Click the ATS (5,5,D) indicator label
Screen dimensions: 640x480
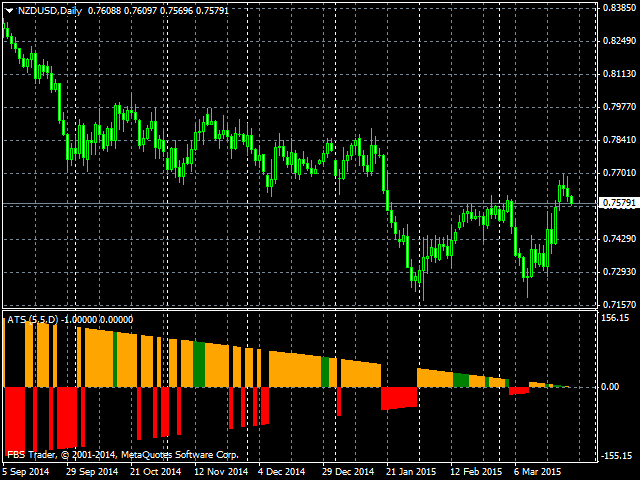tap(32, 319)
